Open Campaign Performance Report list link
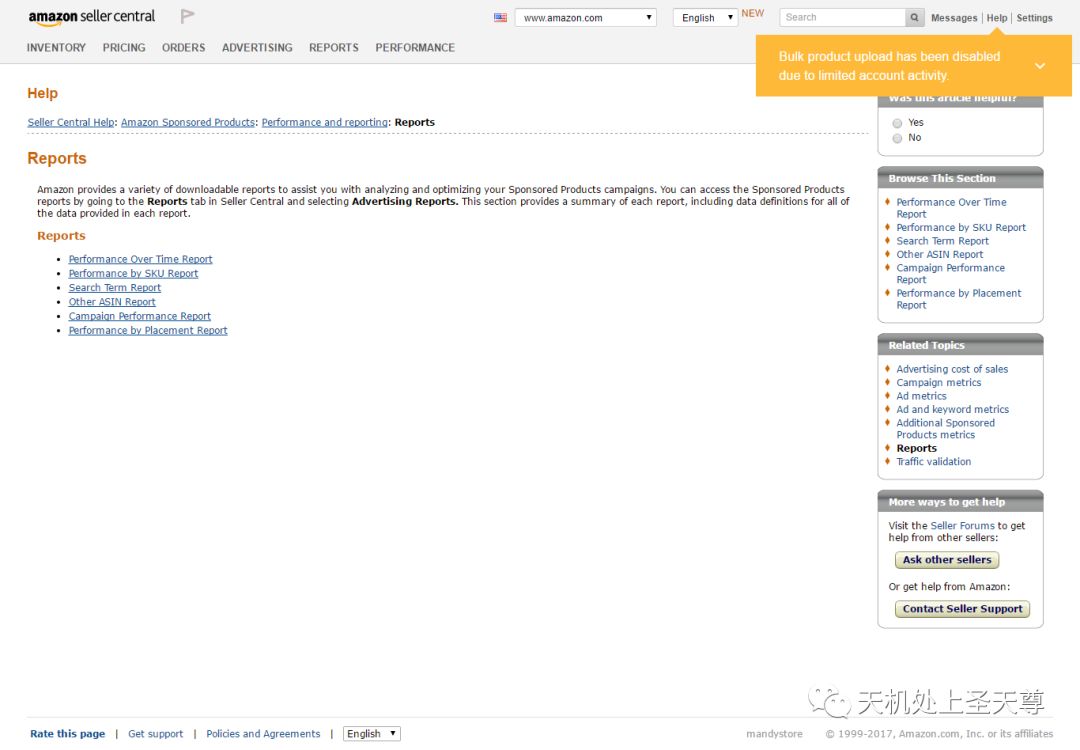Screen dimensions: 1080x750 tap(140, 316)
